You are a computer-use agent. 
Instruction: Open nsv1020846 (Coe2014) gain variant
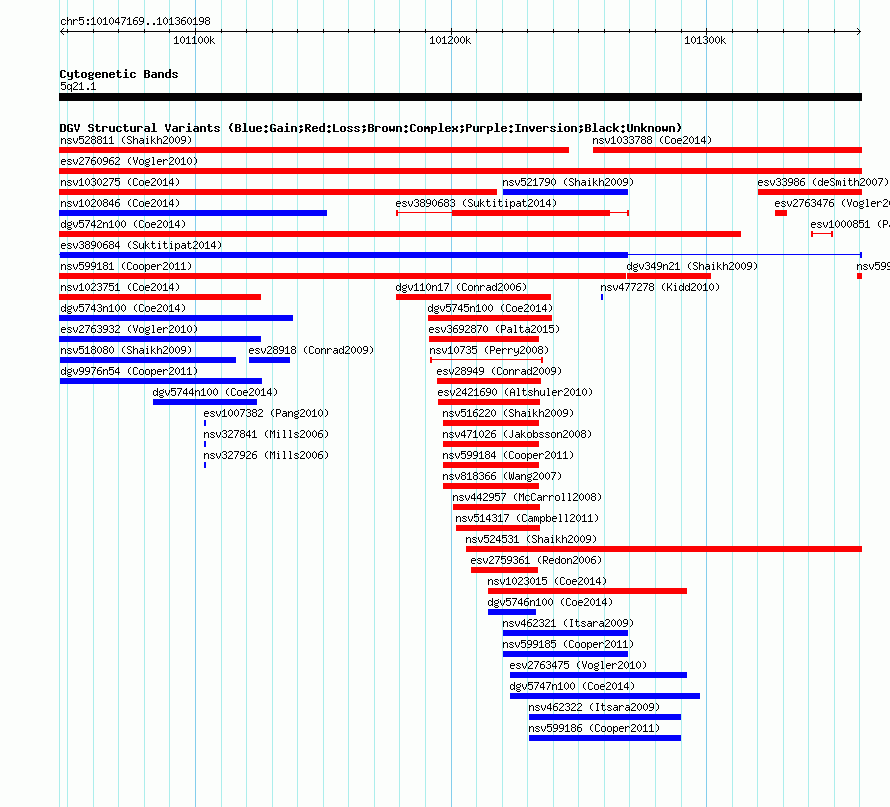(193, 213)
